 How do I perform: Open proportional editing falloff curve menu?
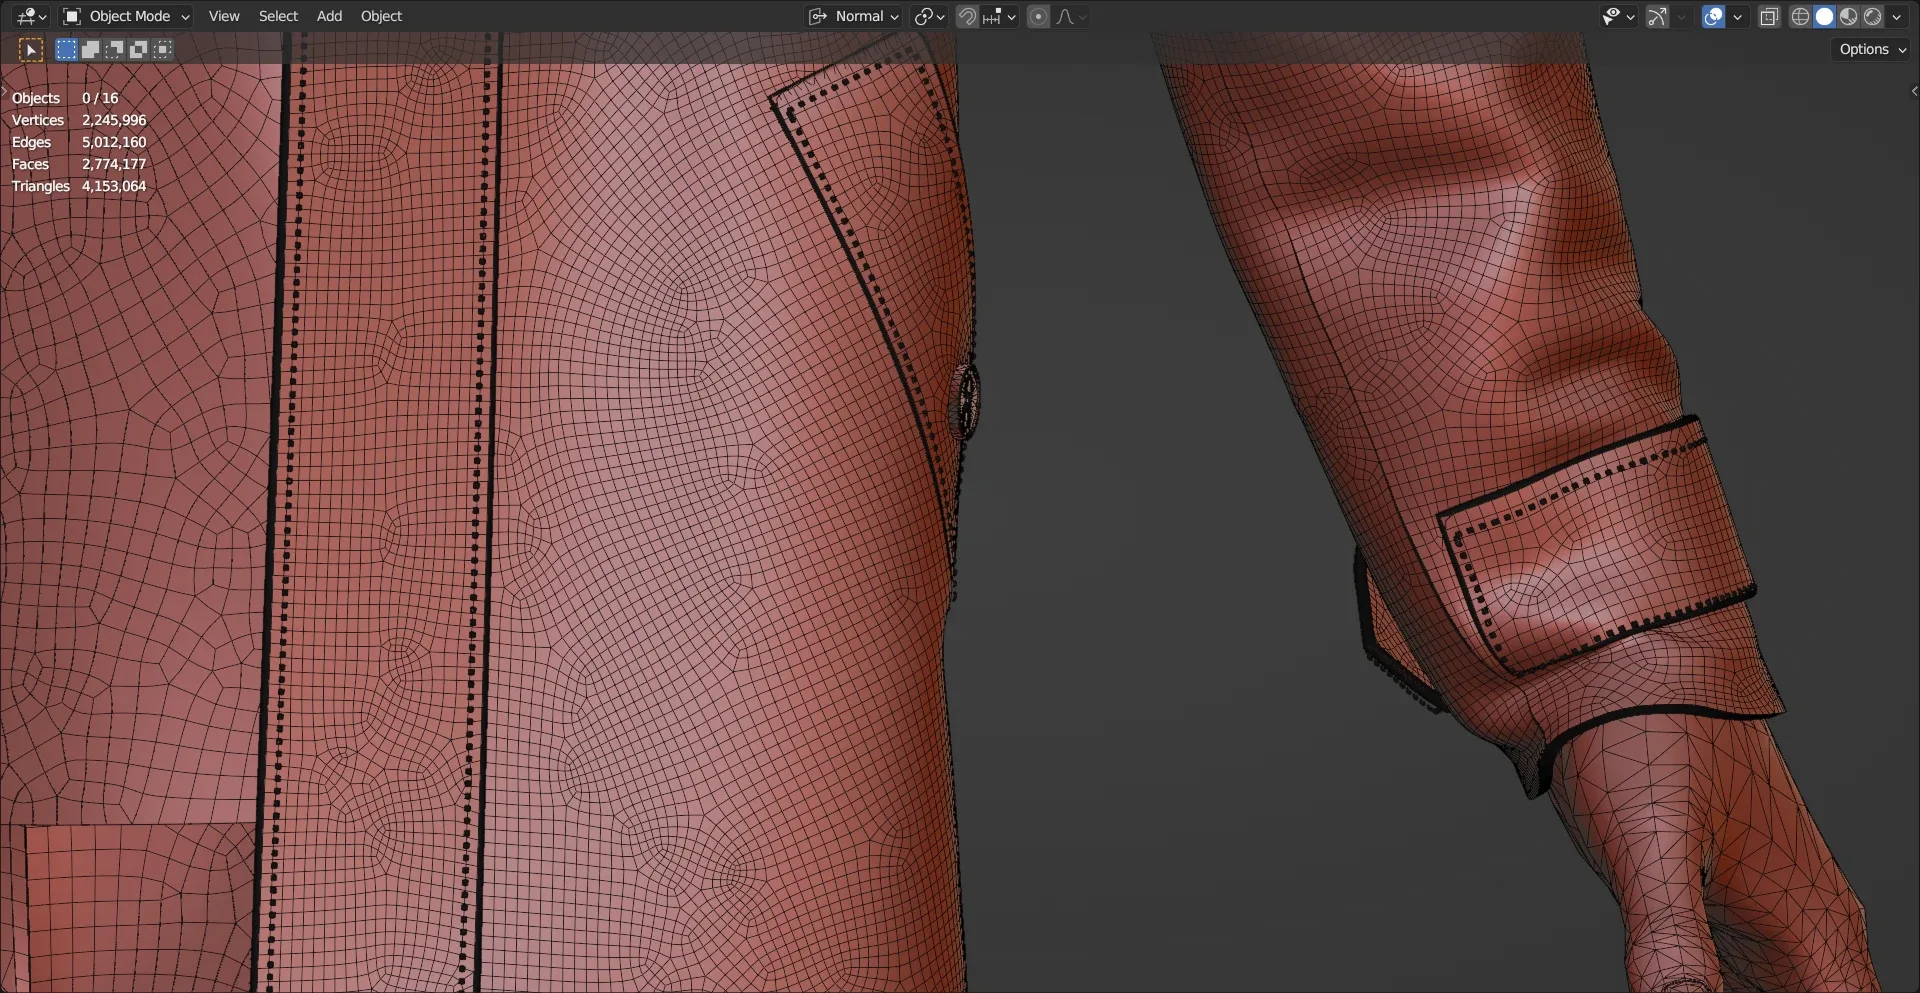pos(1070,16)
